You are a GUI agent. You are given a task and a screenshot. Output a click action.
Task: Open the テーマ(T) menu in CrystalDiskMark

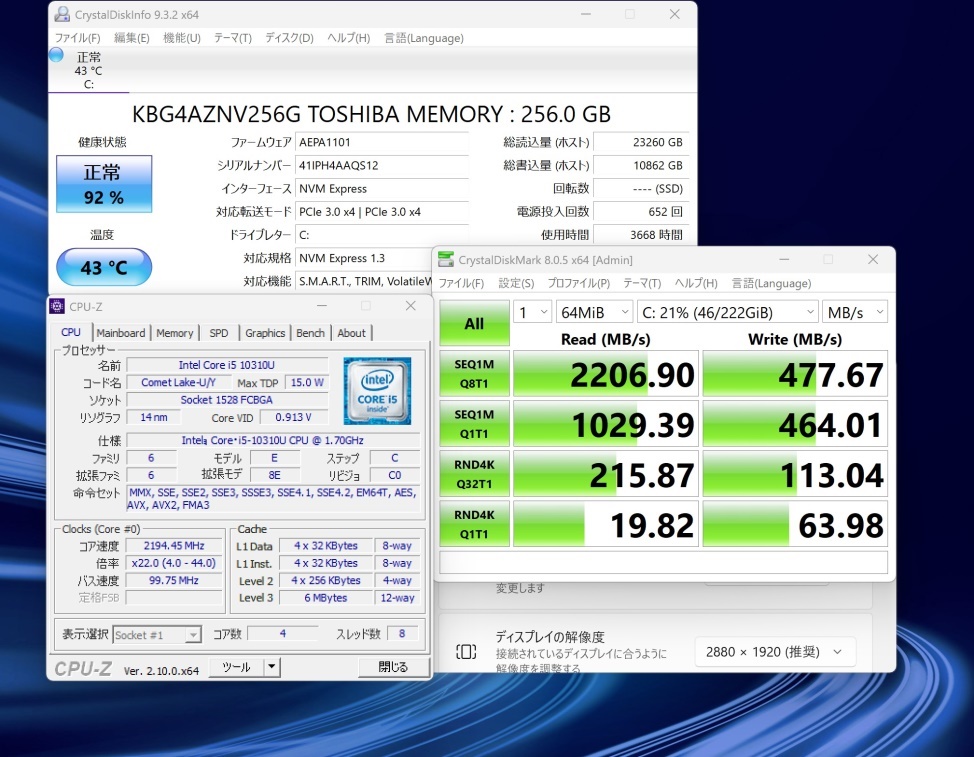(x=642, y=283)
